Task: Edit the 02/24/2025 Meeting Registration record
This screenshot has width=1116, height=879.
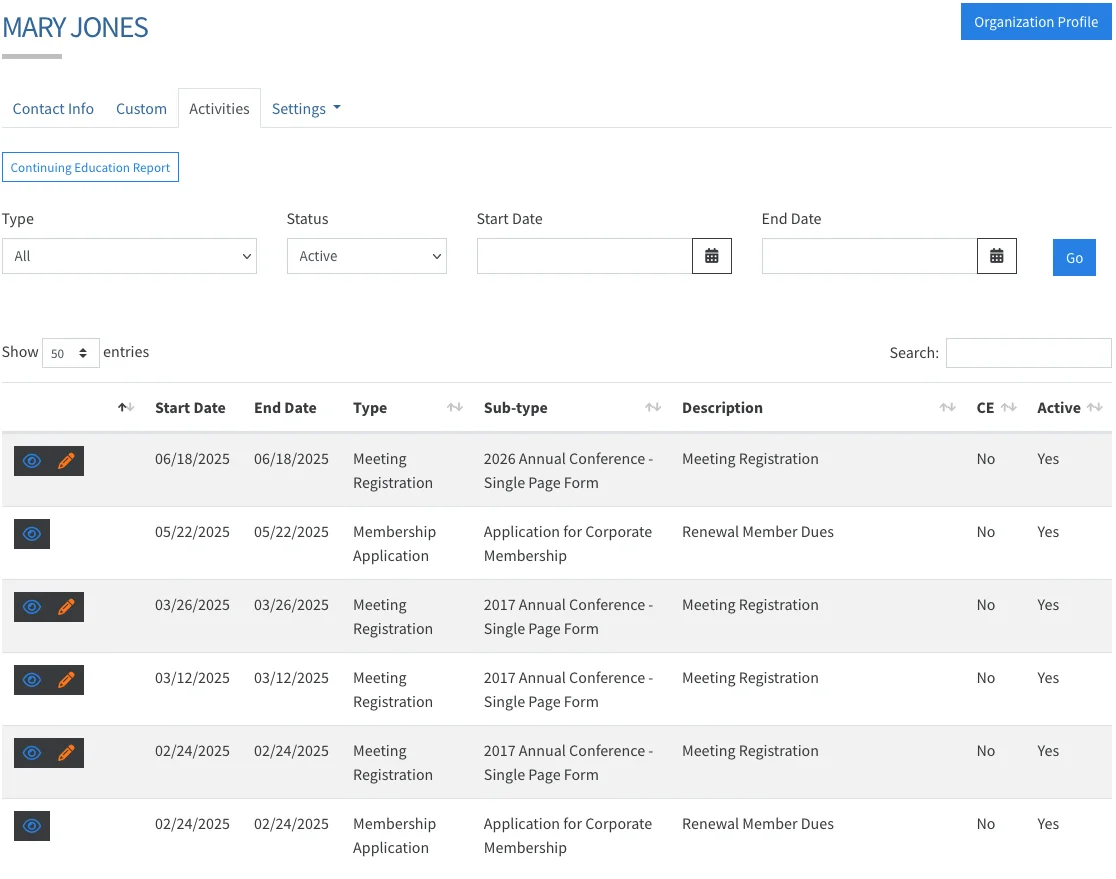Action: point(65,752)
